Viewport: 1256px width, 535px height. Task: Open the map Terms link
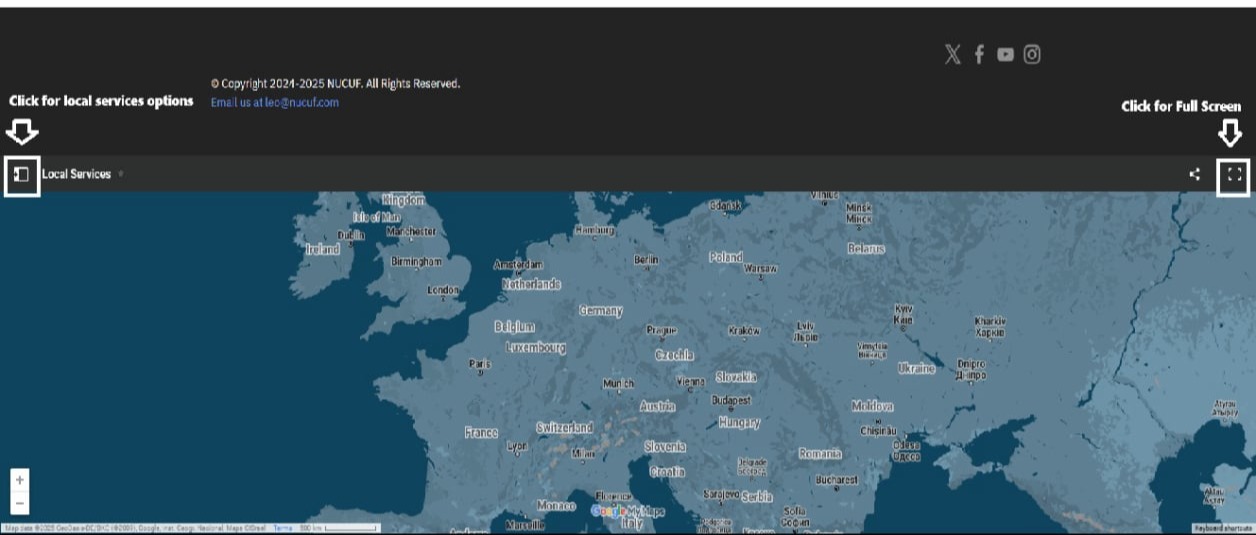tap(283, 527)
